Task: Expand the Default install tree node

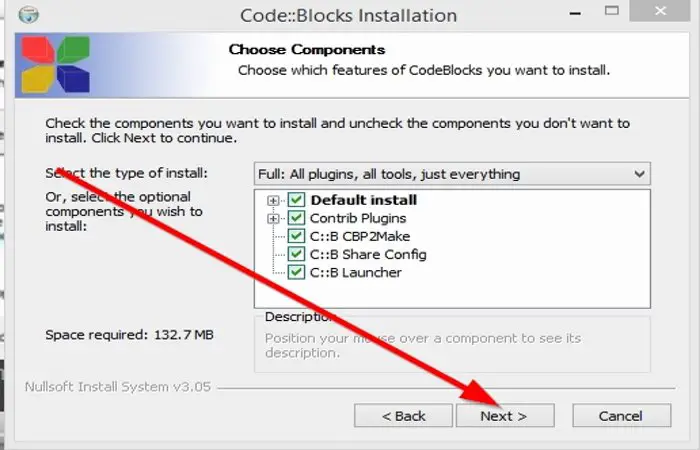Action: pos(273,200)
